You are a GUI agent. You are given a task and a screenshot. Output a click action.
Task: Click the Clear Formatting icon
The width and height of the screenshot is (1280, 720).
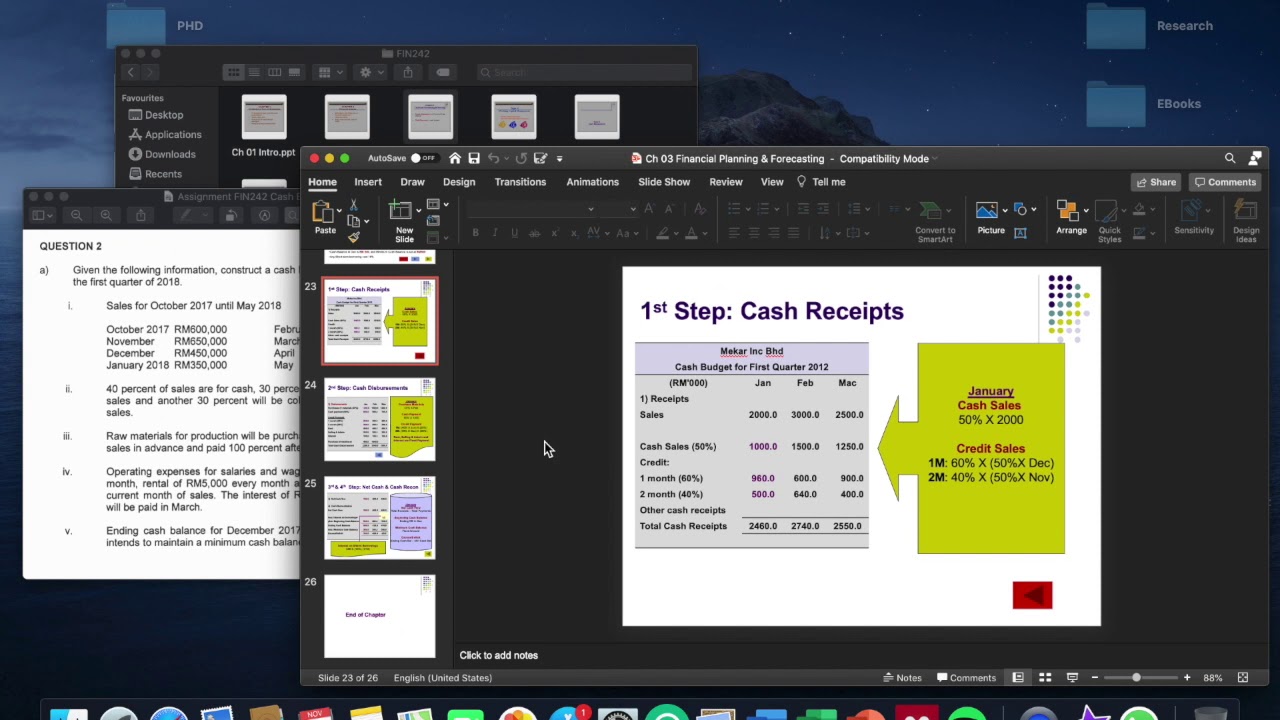[699, 208]
